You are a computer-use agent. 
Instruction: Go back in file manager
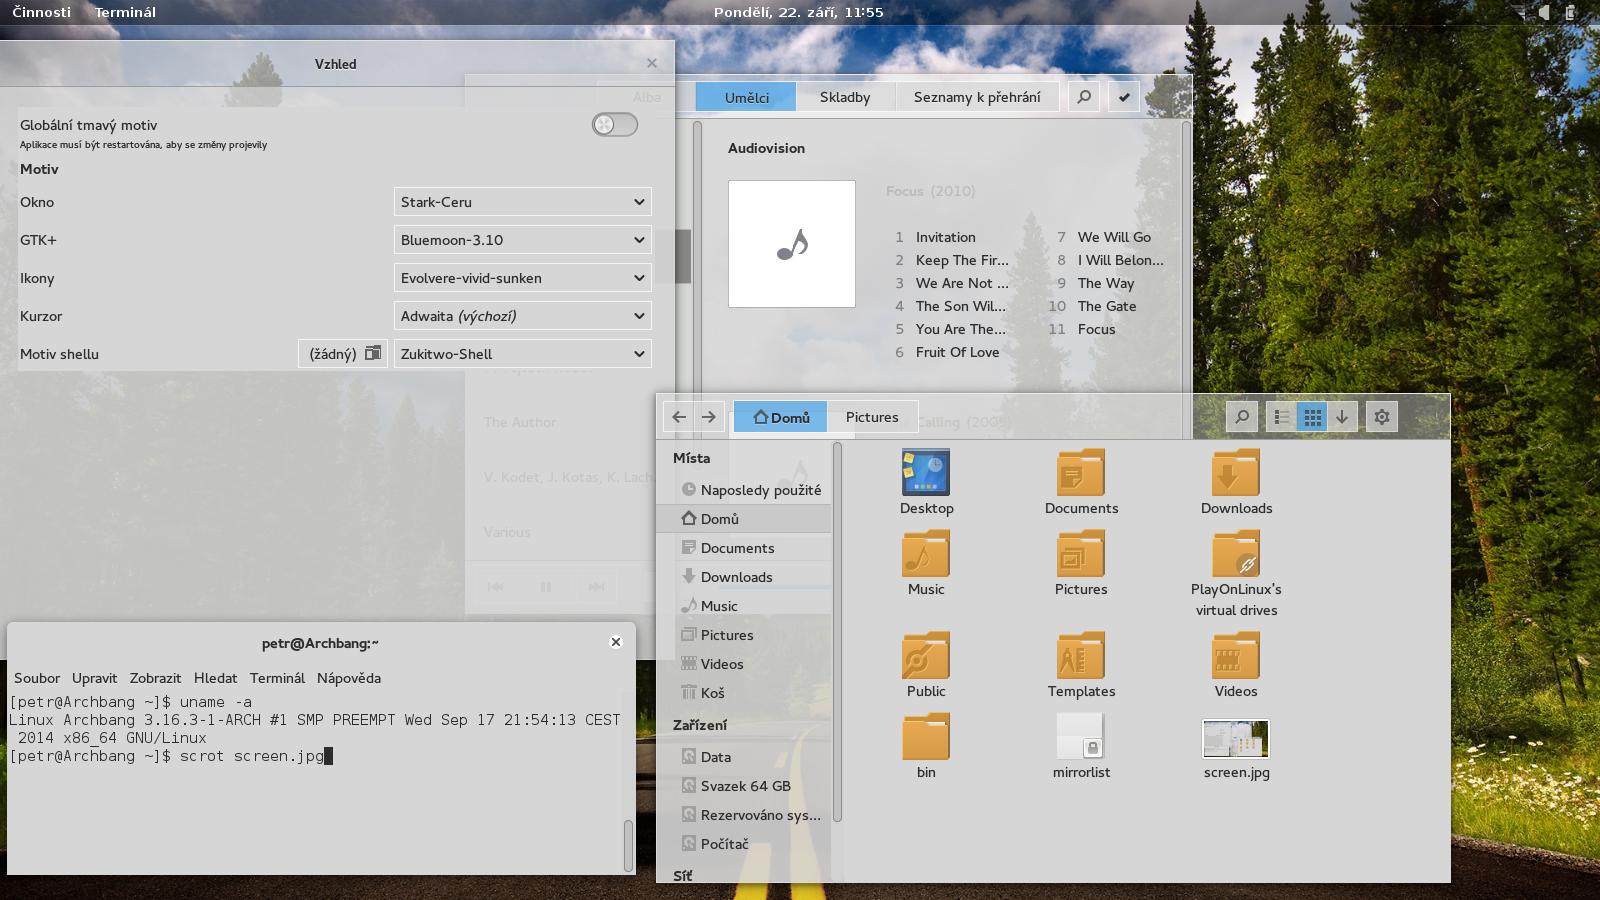coord(679,417)
